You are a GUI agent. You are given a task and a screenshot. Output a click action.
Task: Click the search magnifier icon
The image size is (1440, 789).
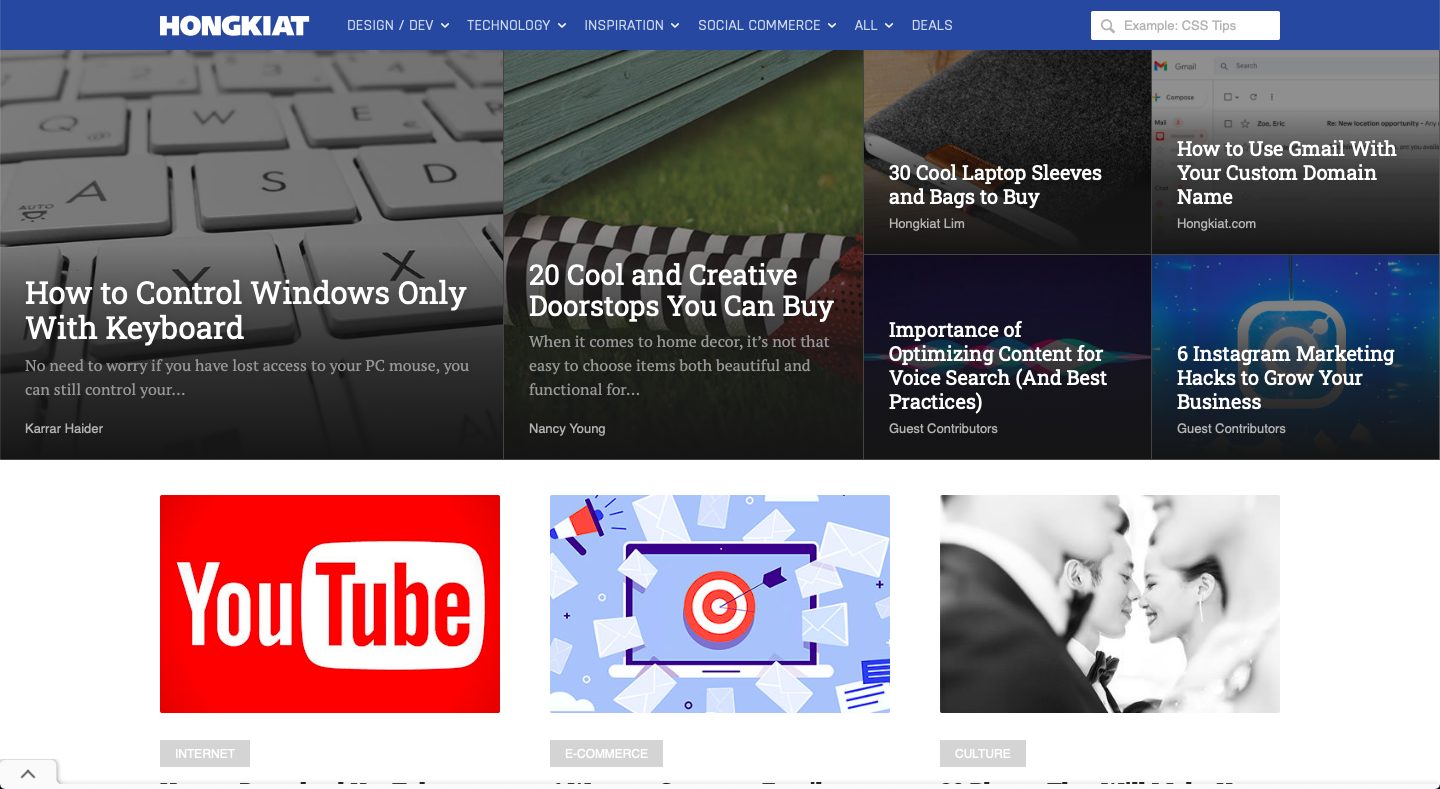1107,26
